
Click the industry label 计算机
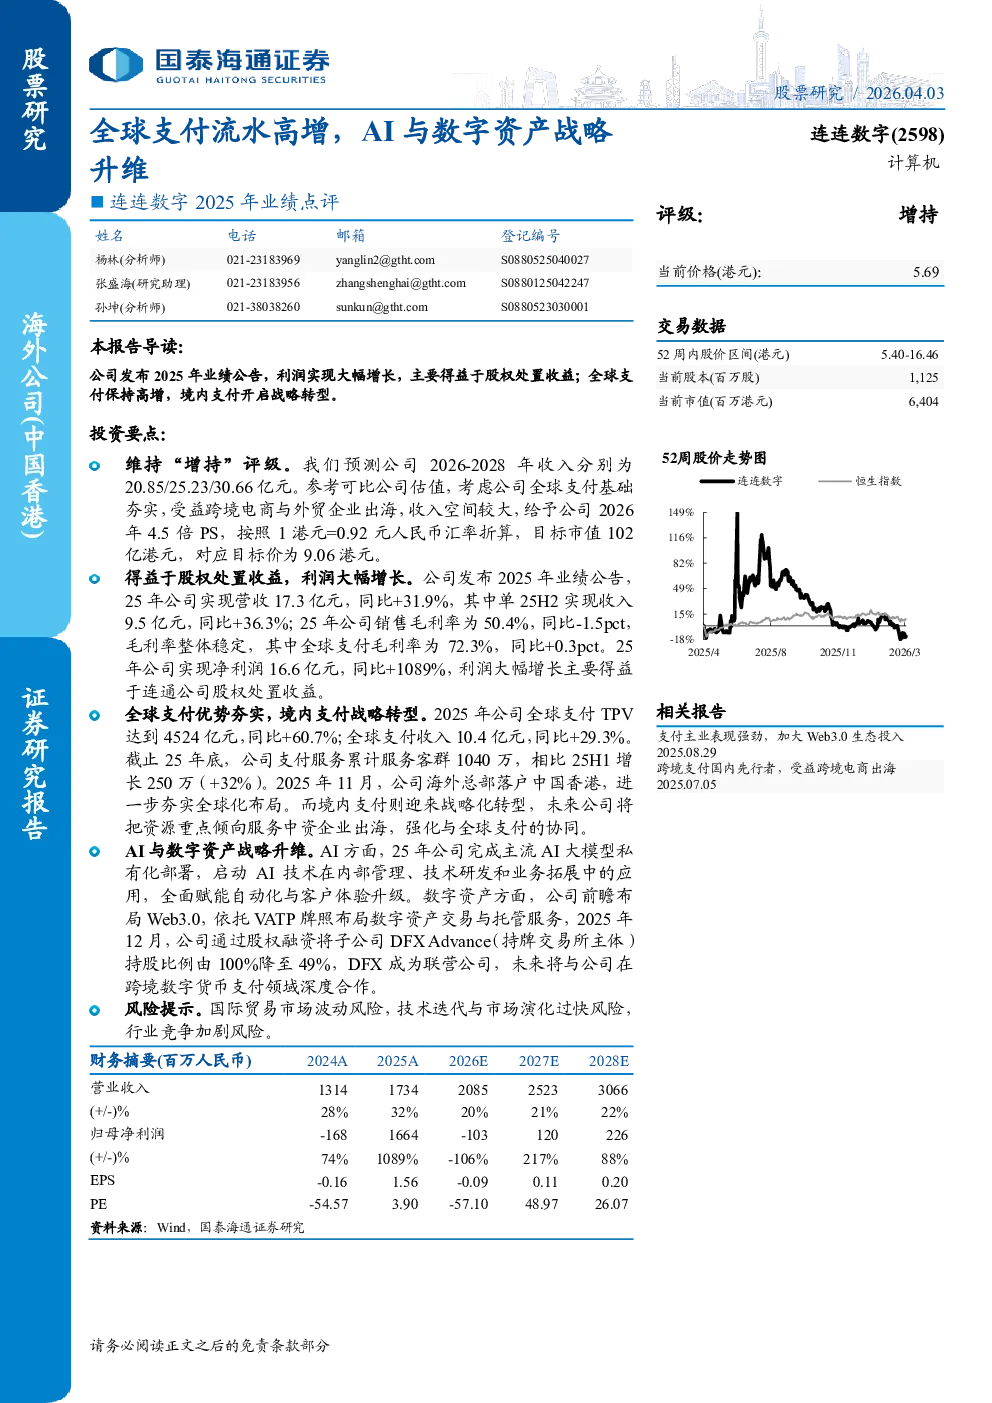[x=913, y=162]
